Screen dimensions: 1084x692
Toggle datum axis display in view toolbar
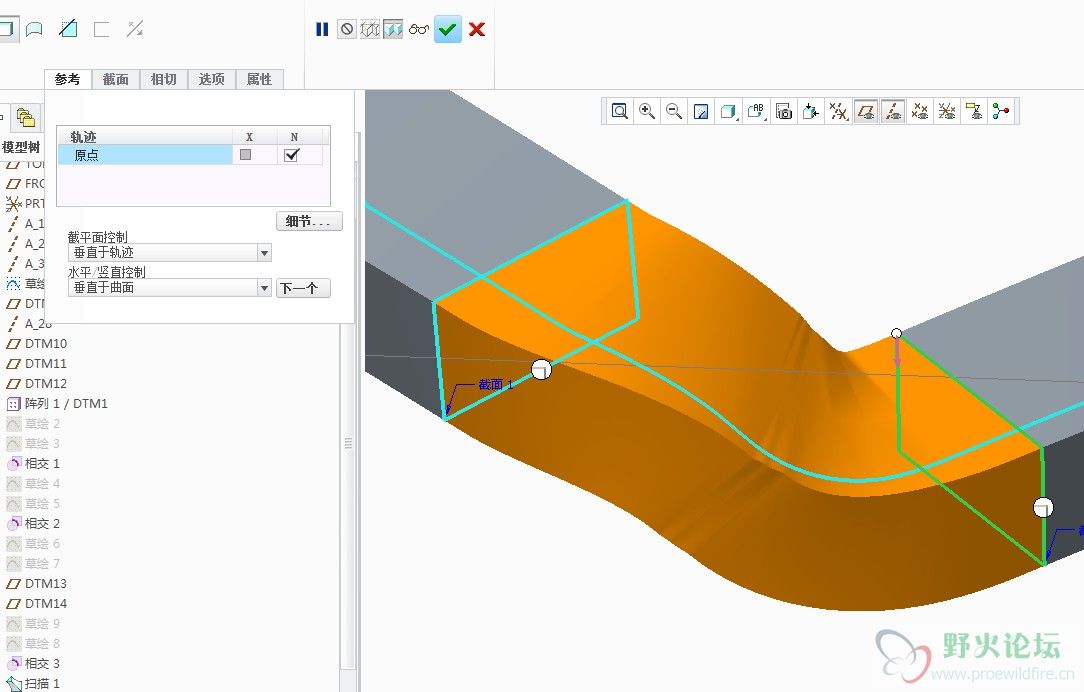[x=893, y=111]
